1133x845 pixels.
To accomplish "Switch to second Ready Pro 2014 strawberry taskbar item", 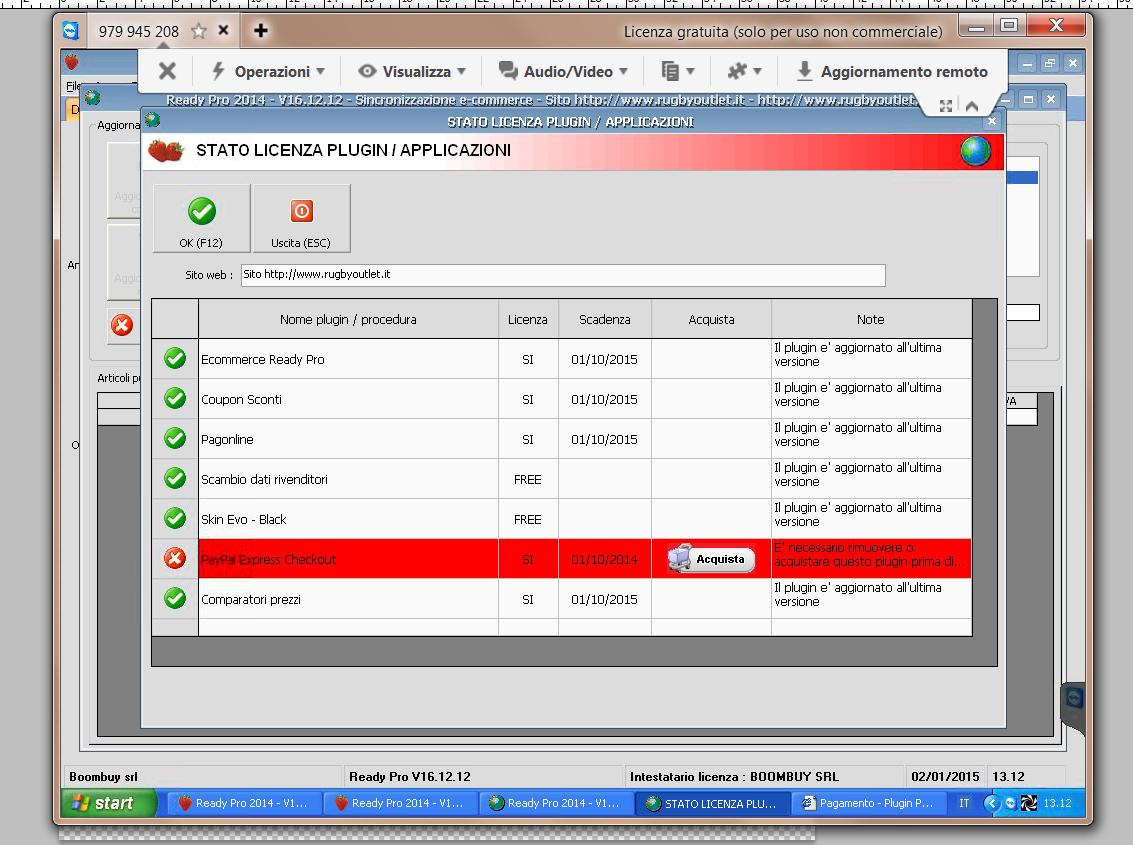I will (400, 803).
